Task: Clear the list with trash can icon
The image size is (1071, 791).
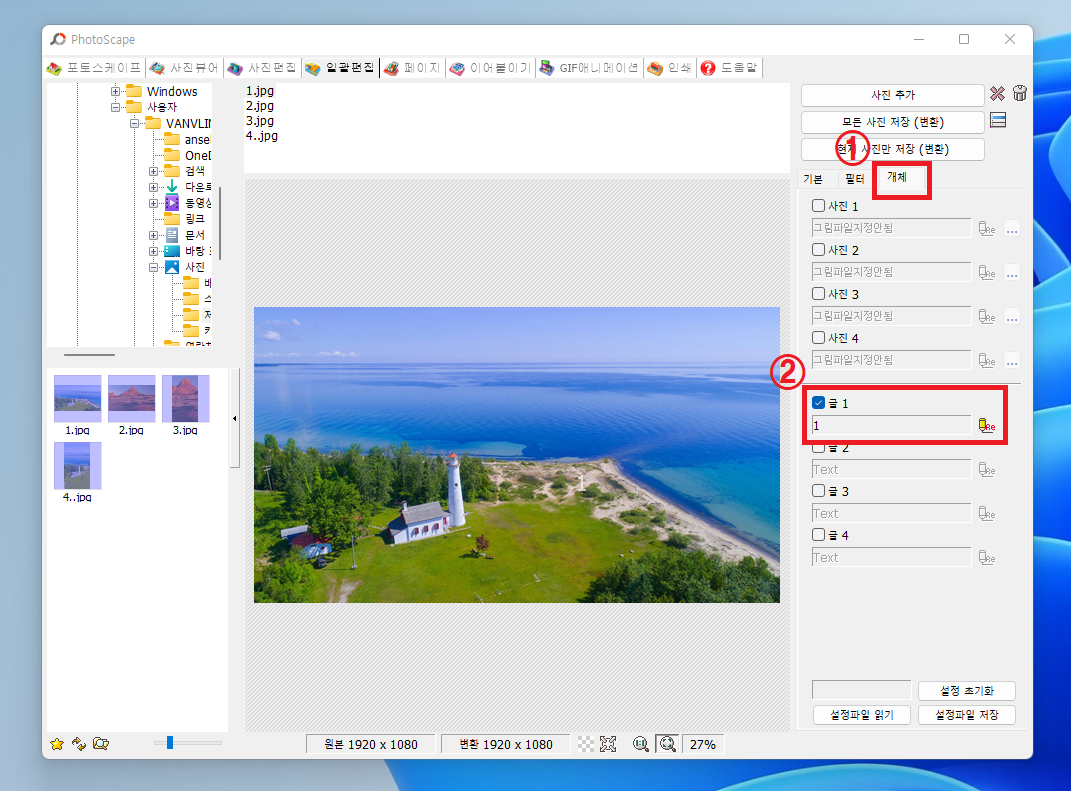Action: coord(1020,94)
